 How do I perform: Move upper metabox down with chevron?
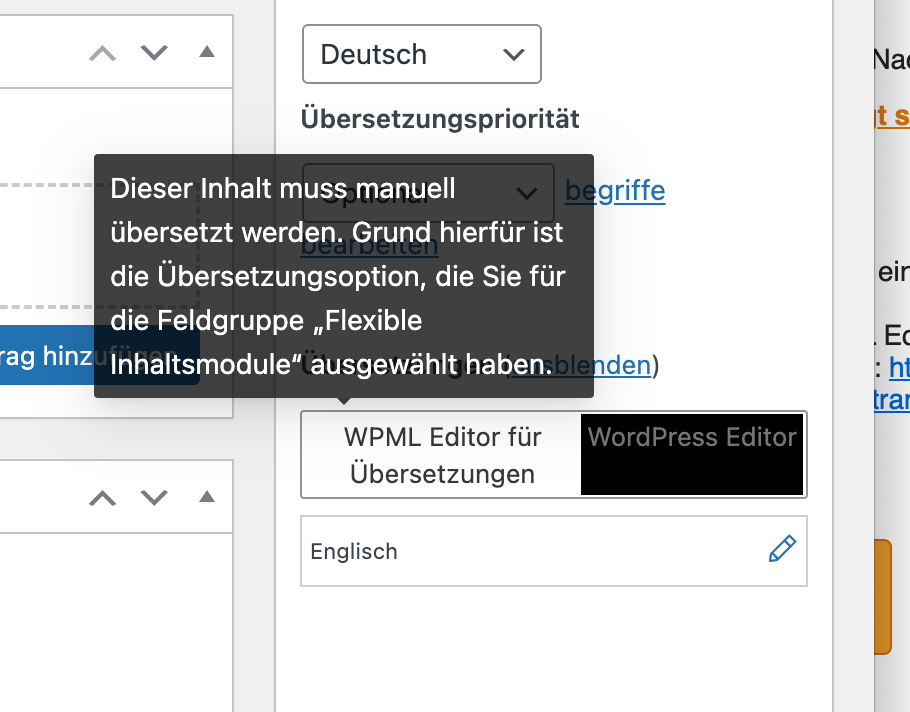click(x=154, y=53)
